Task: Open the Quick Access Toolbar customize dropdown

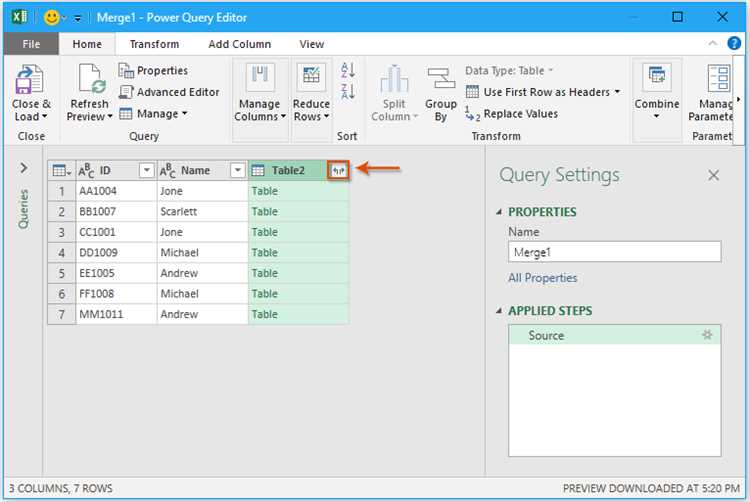Action: [x=77, y=19]
